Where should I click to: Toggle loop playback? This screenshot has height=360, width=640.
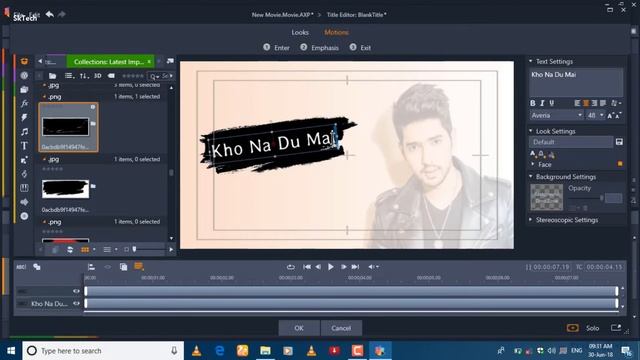[x=291, y=267]
